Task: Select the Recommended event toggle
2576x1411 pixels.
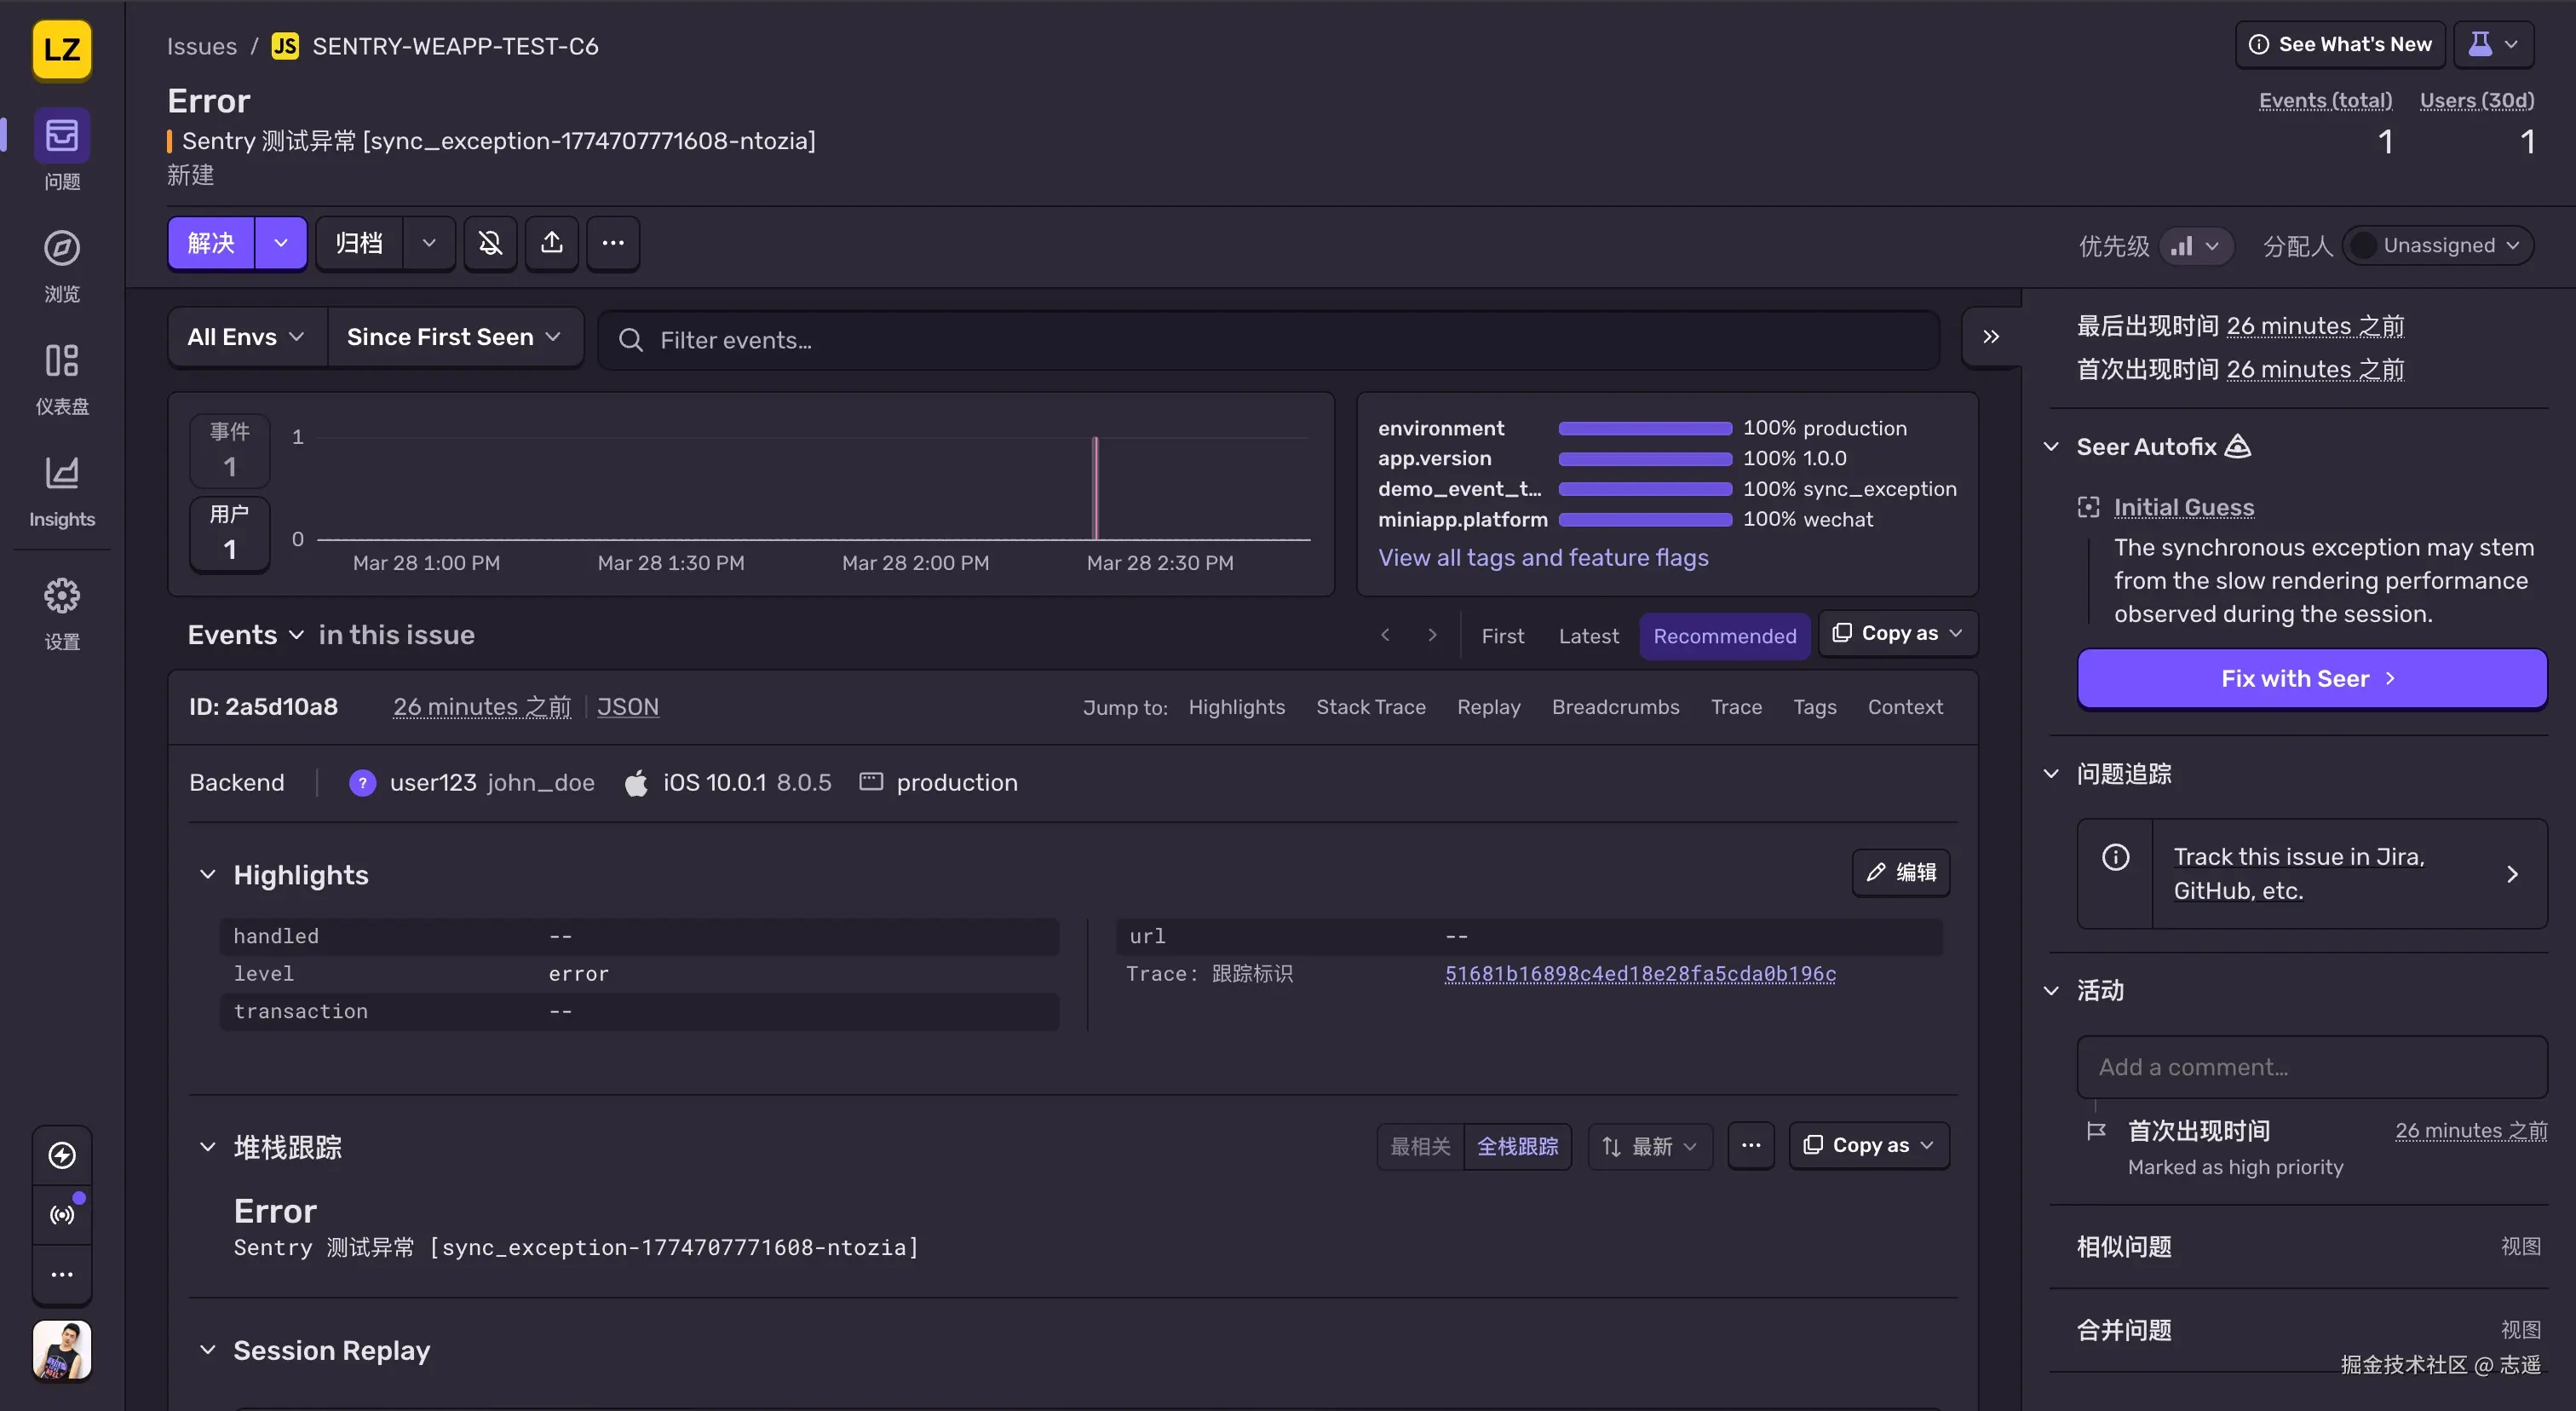Action: click(1724, 636)
